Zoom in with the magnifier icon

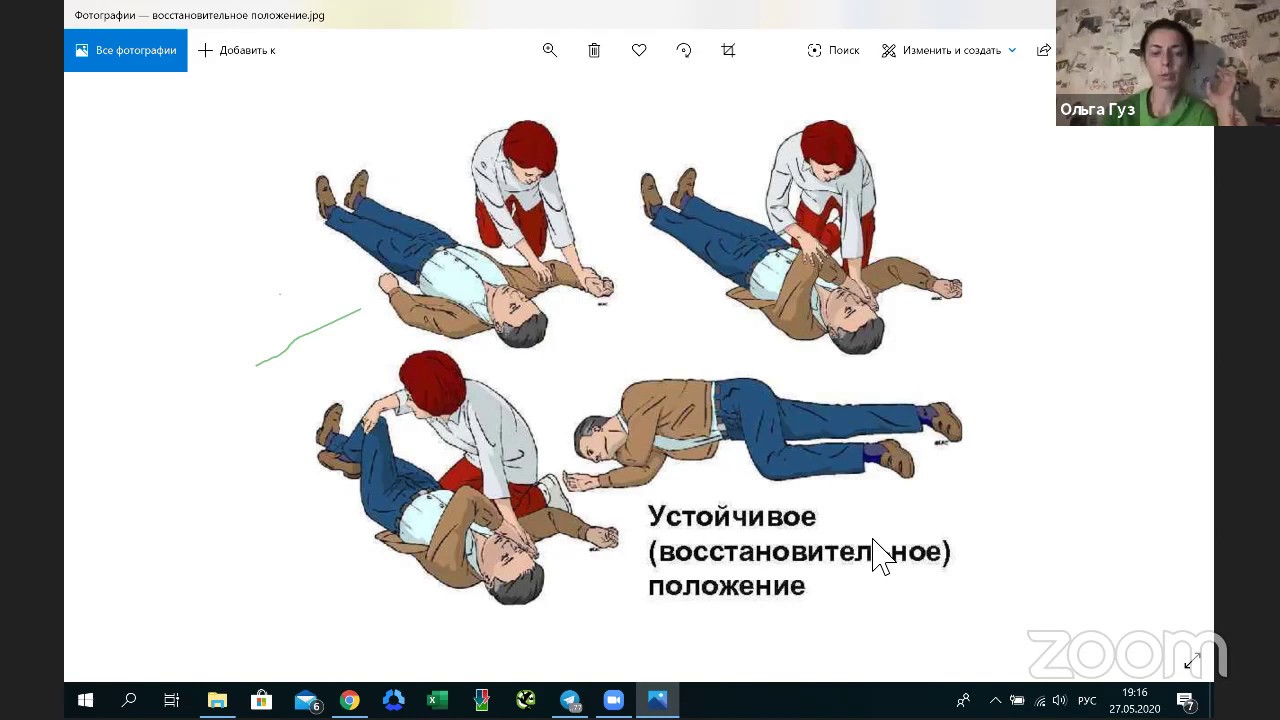pos(550,50)
